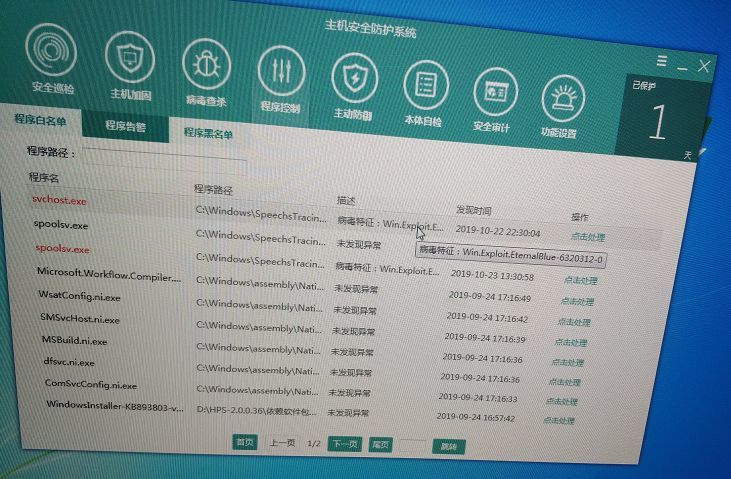Click the 2019-09-24 16:57:42 timestamp
This screenshot has height=479, width=731.
(476, 417)
